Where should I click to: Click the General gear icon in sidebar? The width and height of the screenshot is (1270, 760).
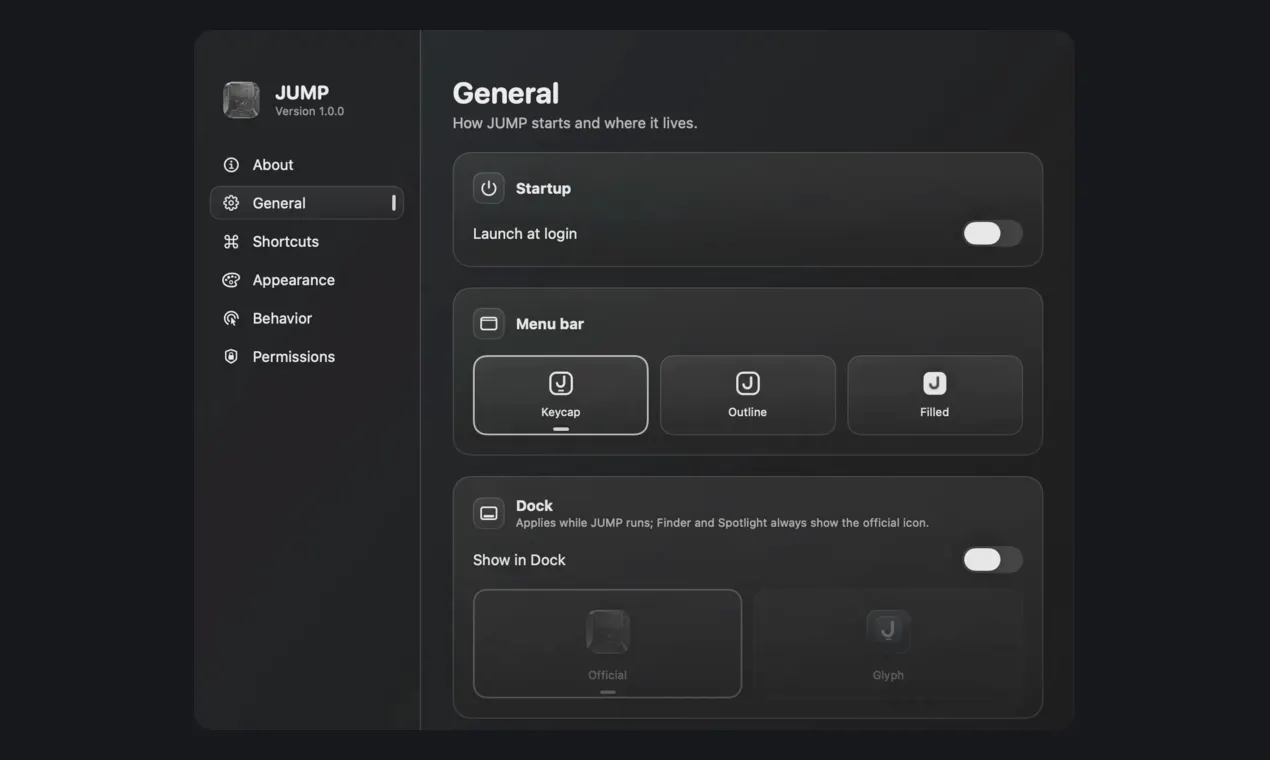pyautogui.click(x=231, y=203)
